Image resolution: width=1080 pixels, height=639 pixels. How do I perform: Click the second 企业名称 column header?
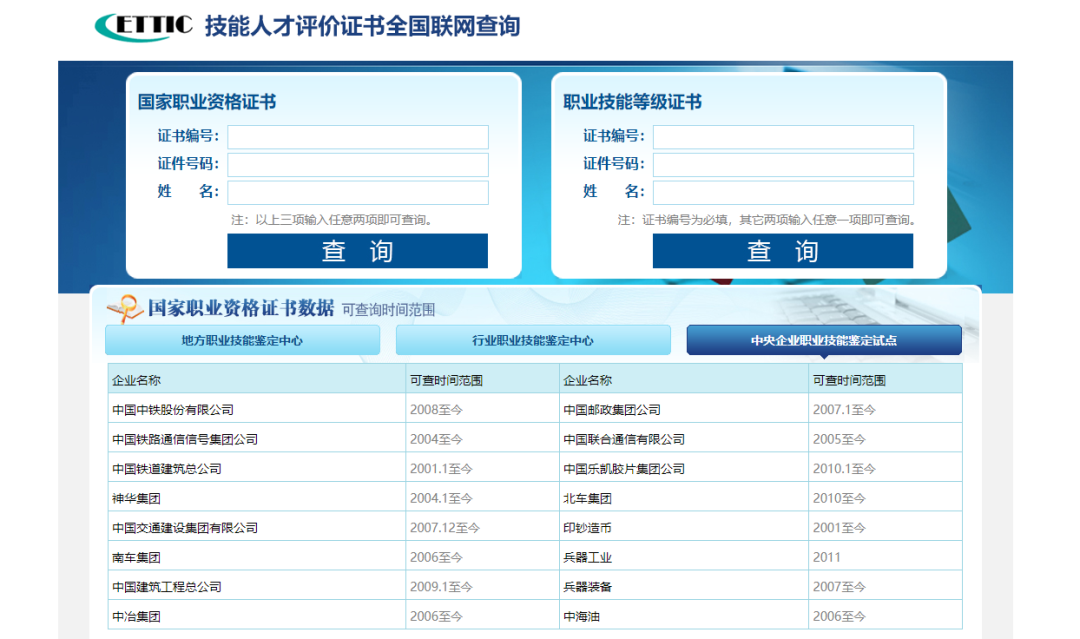(684, 380)
